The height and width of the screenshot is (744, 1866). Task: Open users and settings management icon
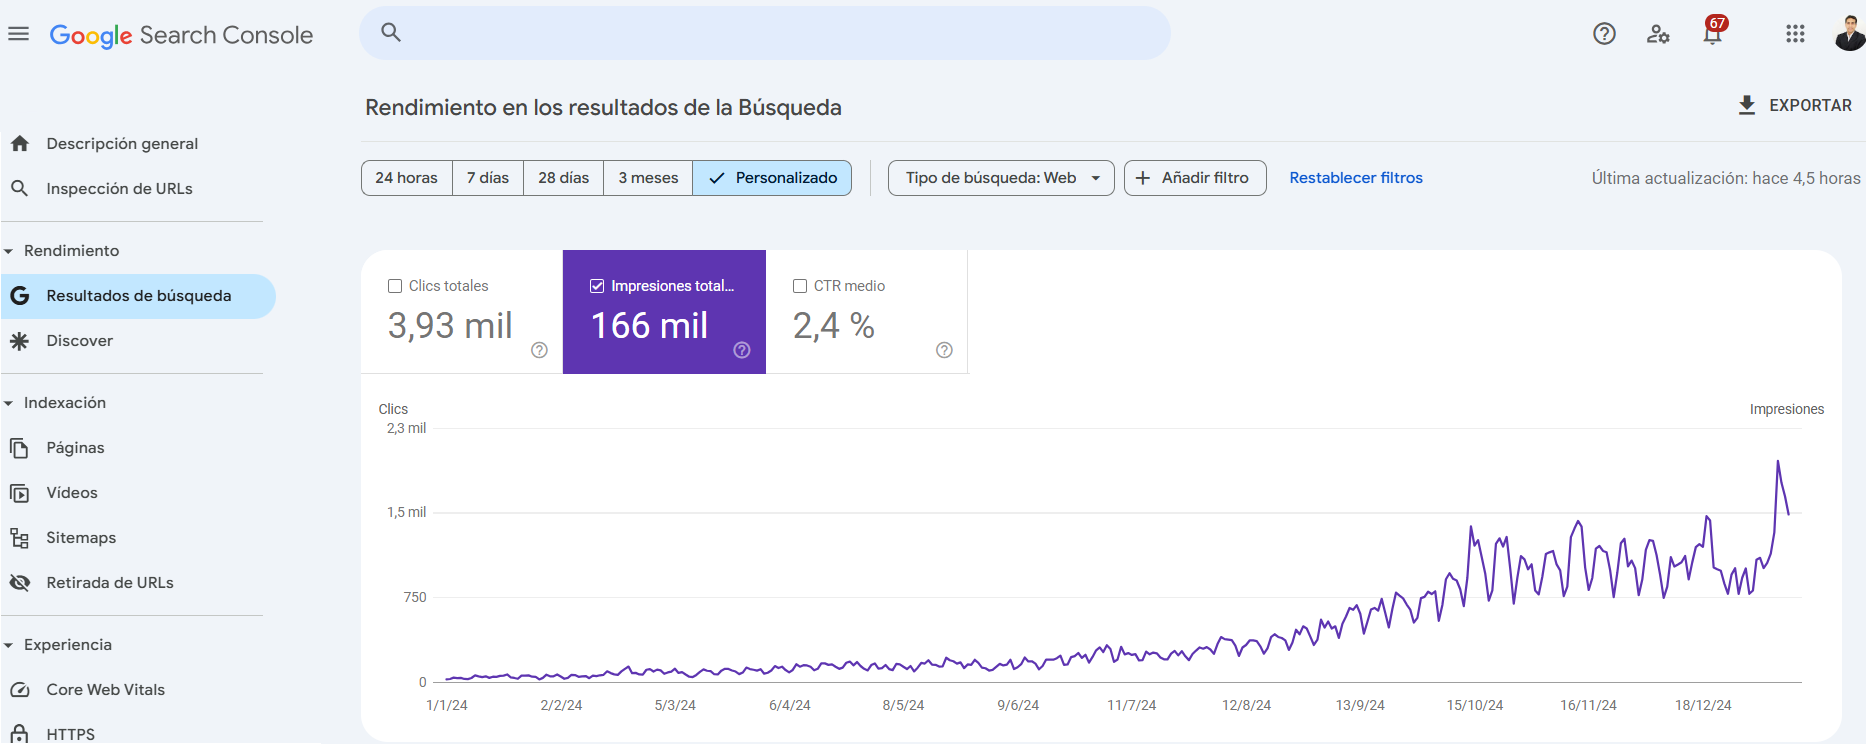point(1658,34)
